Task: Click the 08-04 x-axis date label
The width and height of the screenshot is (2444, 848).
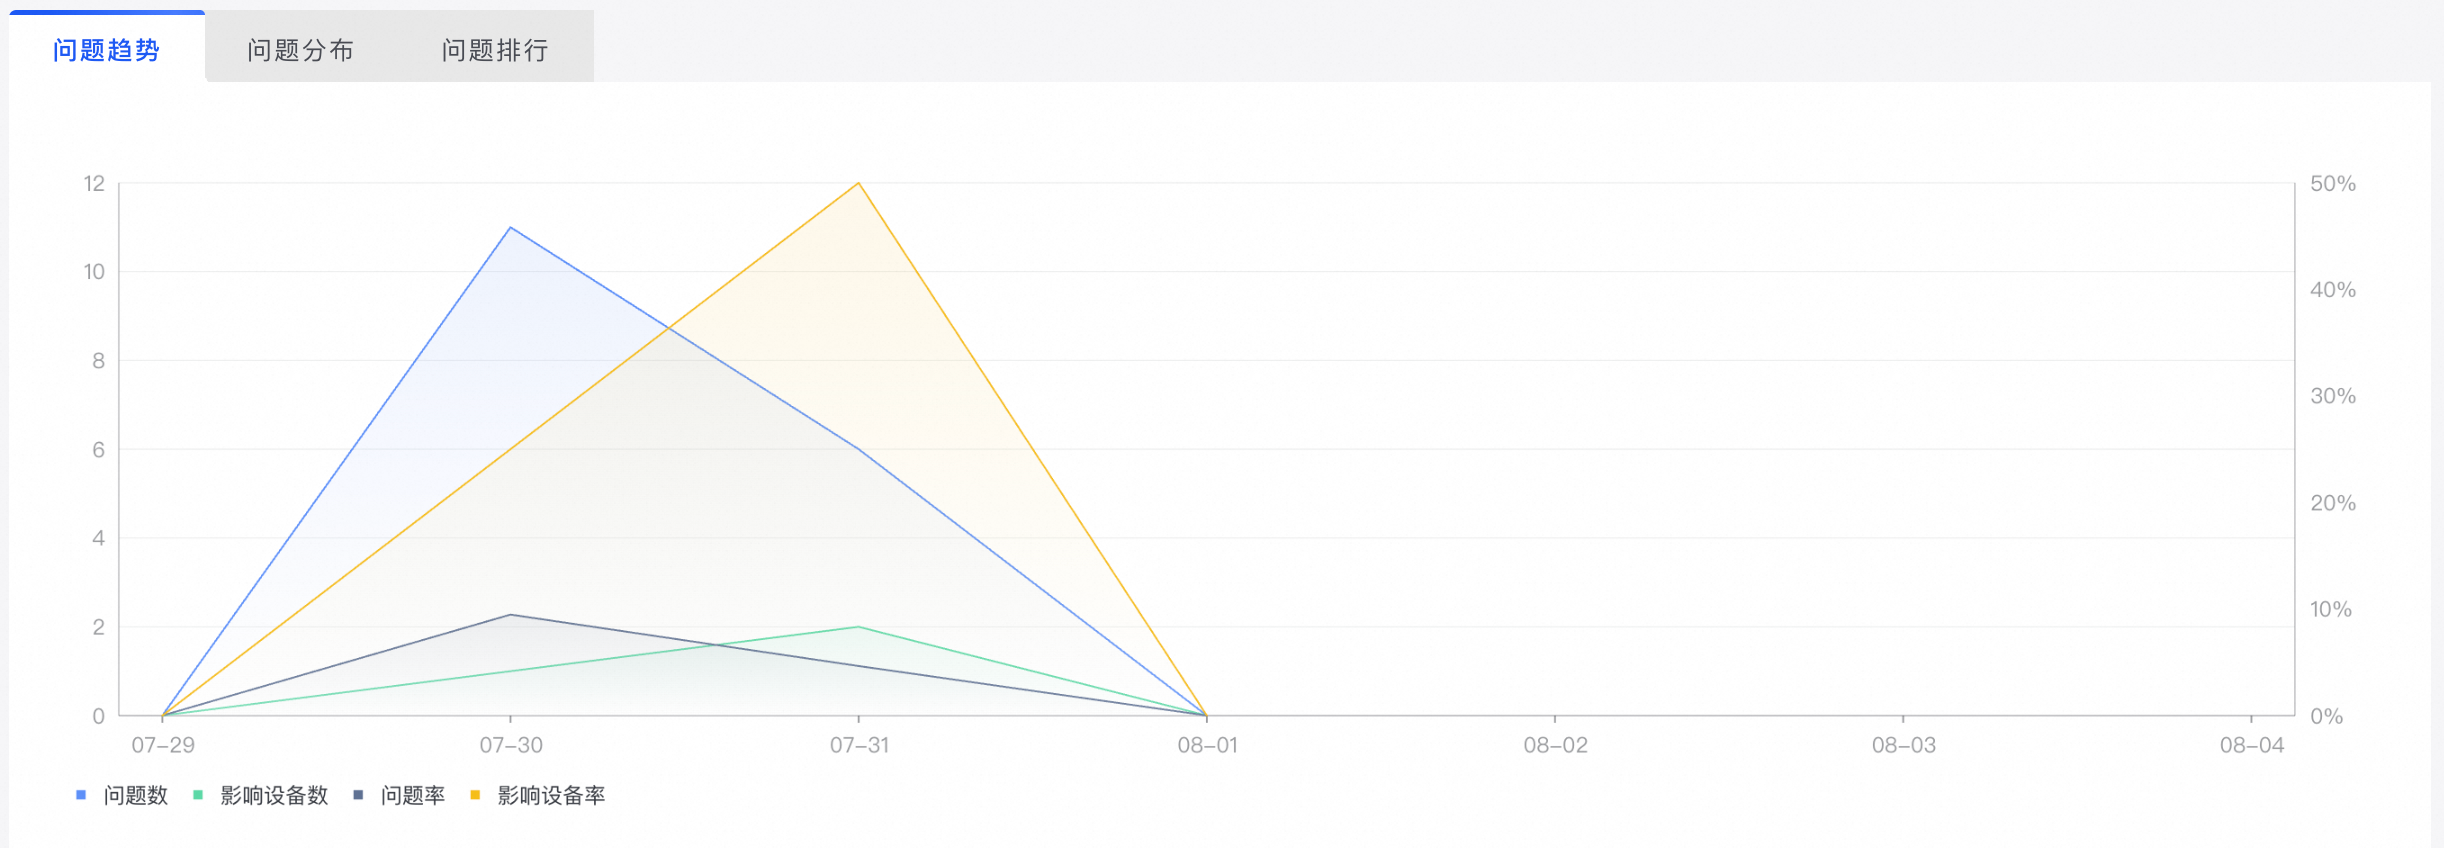Action: 2252,745
